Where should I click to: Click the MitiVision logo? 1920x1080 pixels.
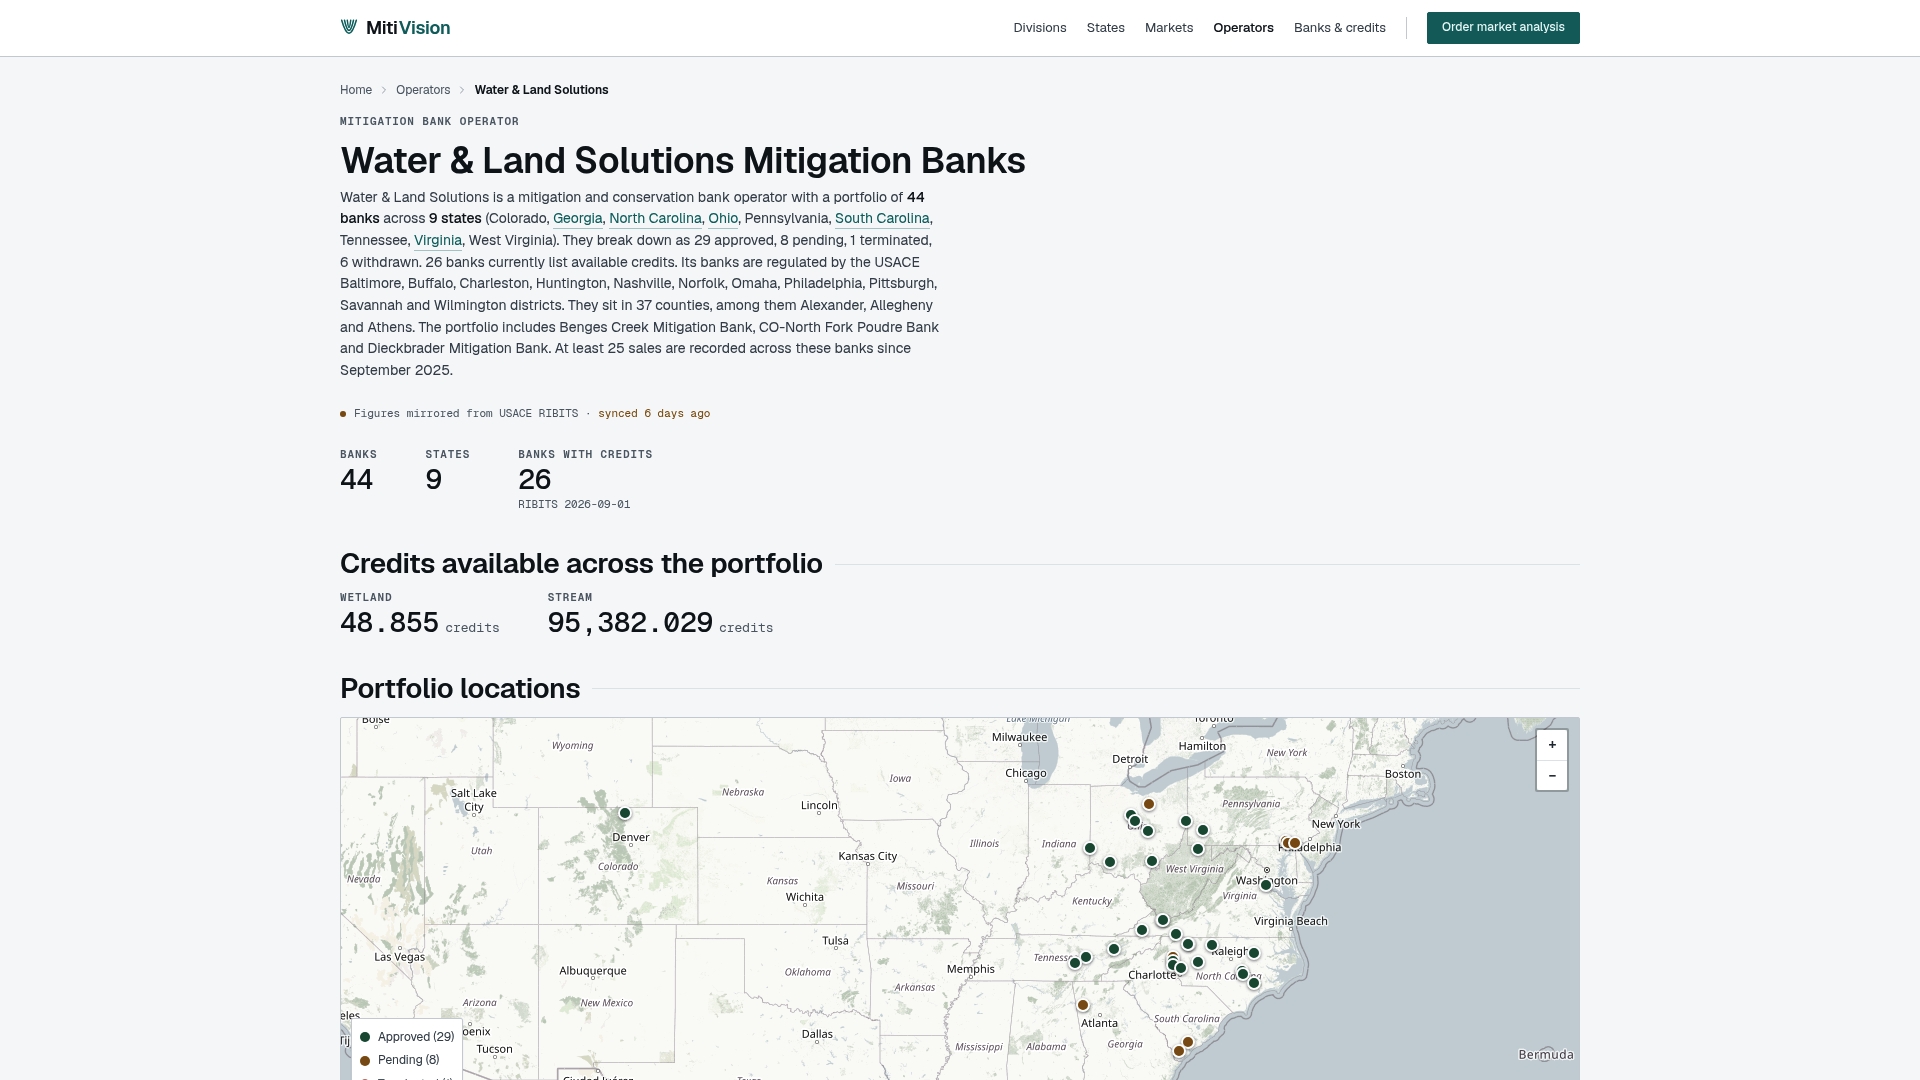[395, 28]
